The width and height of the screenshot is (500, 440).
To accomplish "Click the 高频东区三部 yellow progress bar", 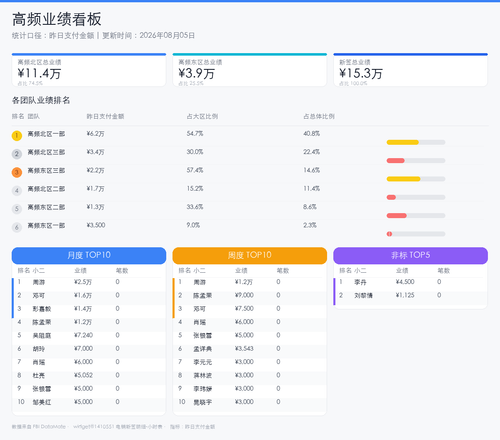I will [x=416, y=179].
